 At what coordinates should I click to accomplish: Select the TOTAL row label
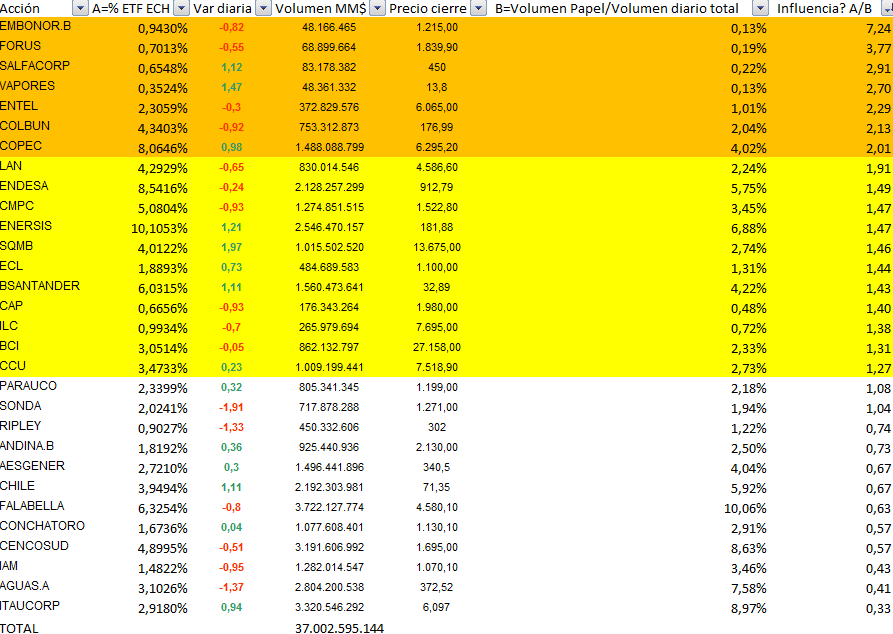(19, 628)
